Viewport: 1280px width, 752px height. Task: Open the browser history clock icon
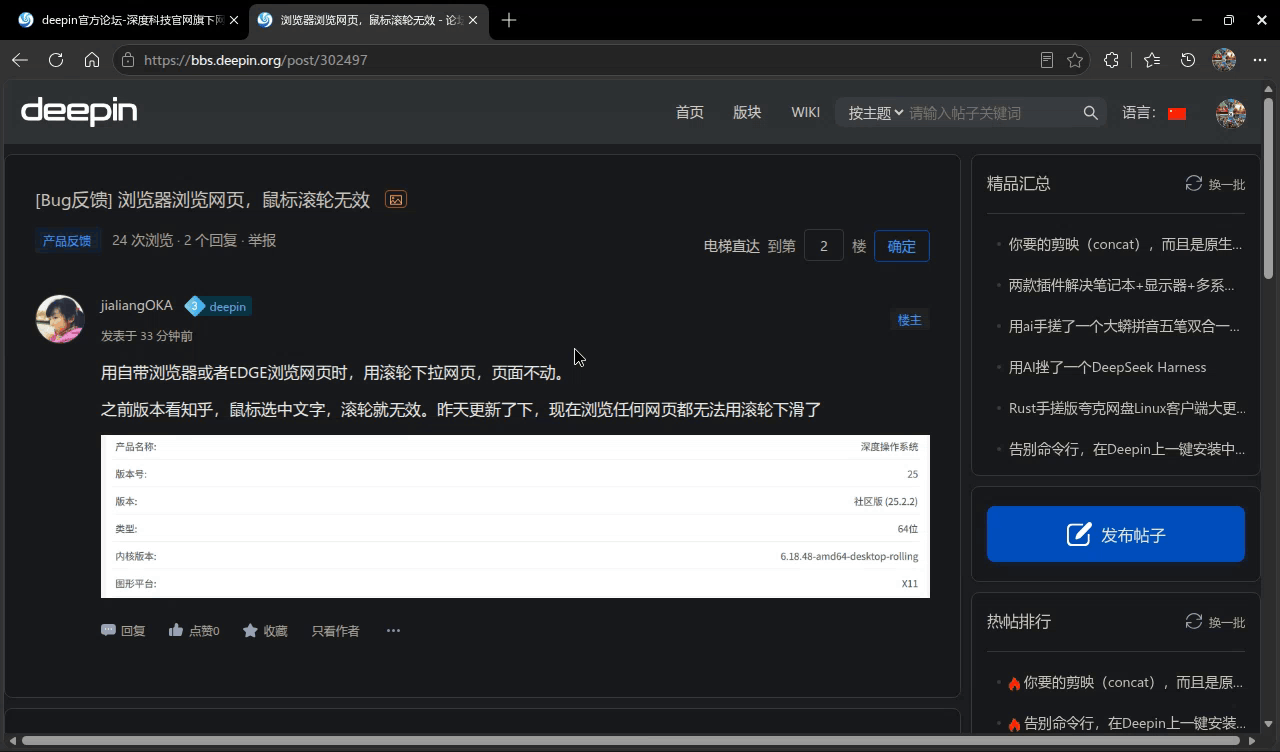1188,60
